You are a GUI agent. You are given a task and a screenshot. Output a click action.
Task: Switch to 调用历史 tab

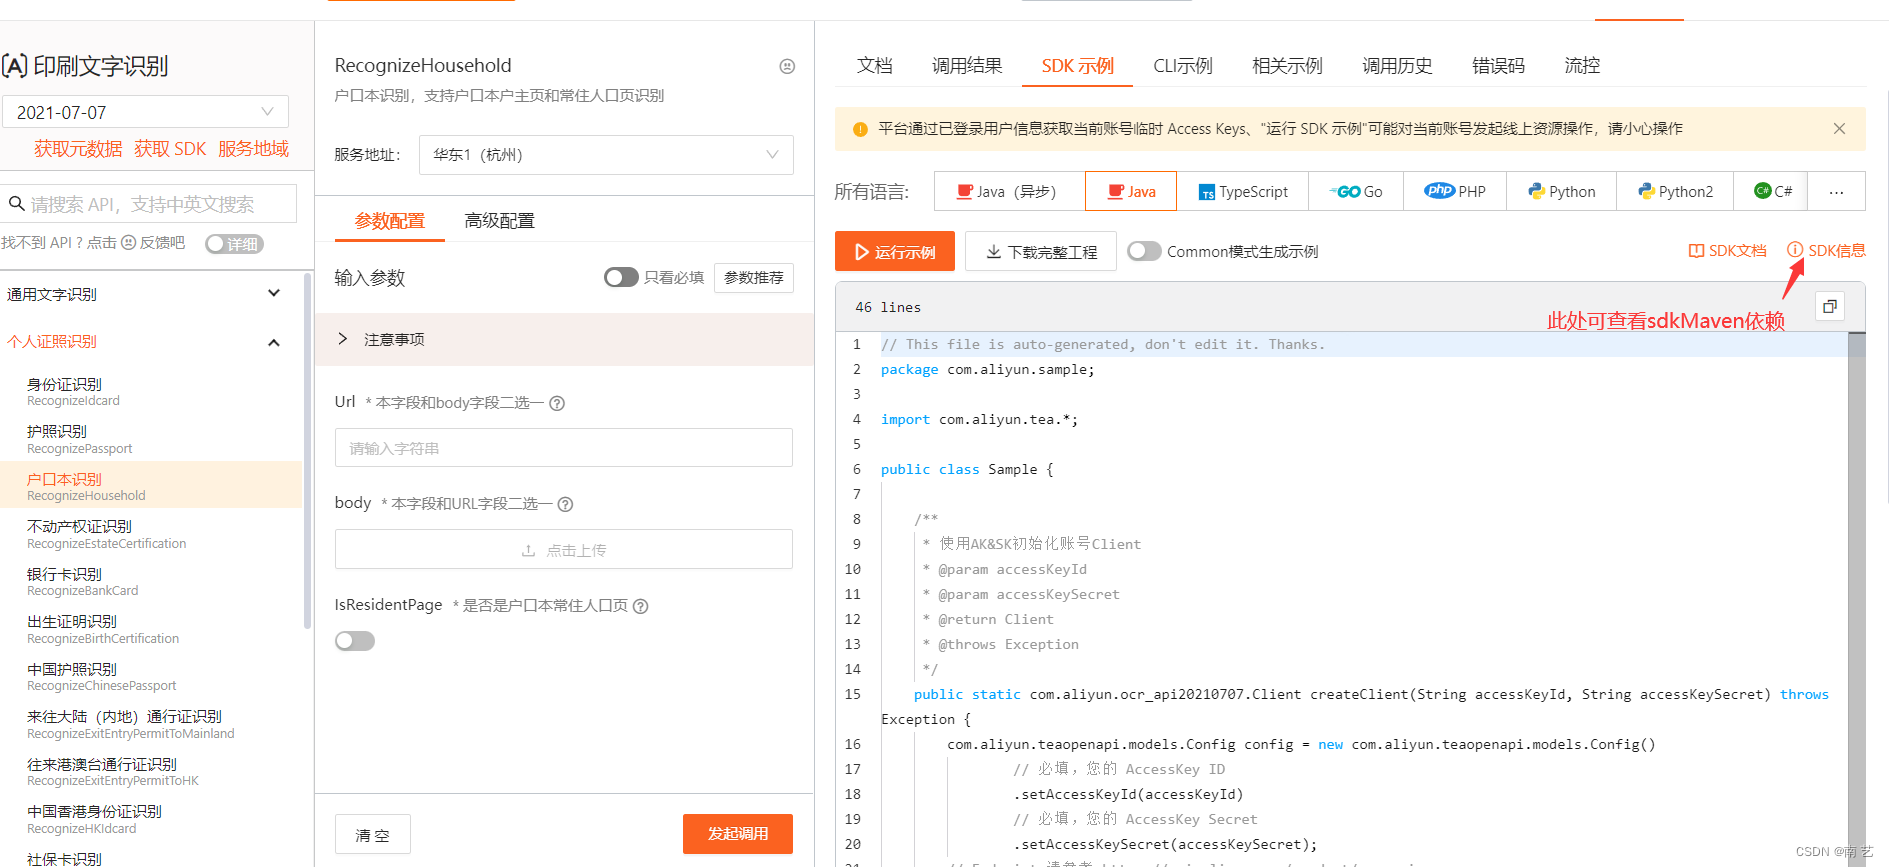[x=1397, y=66]
